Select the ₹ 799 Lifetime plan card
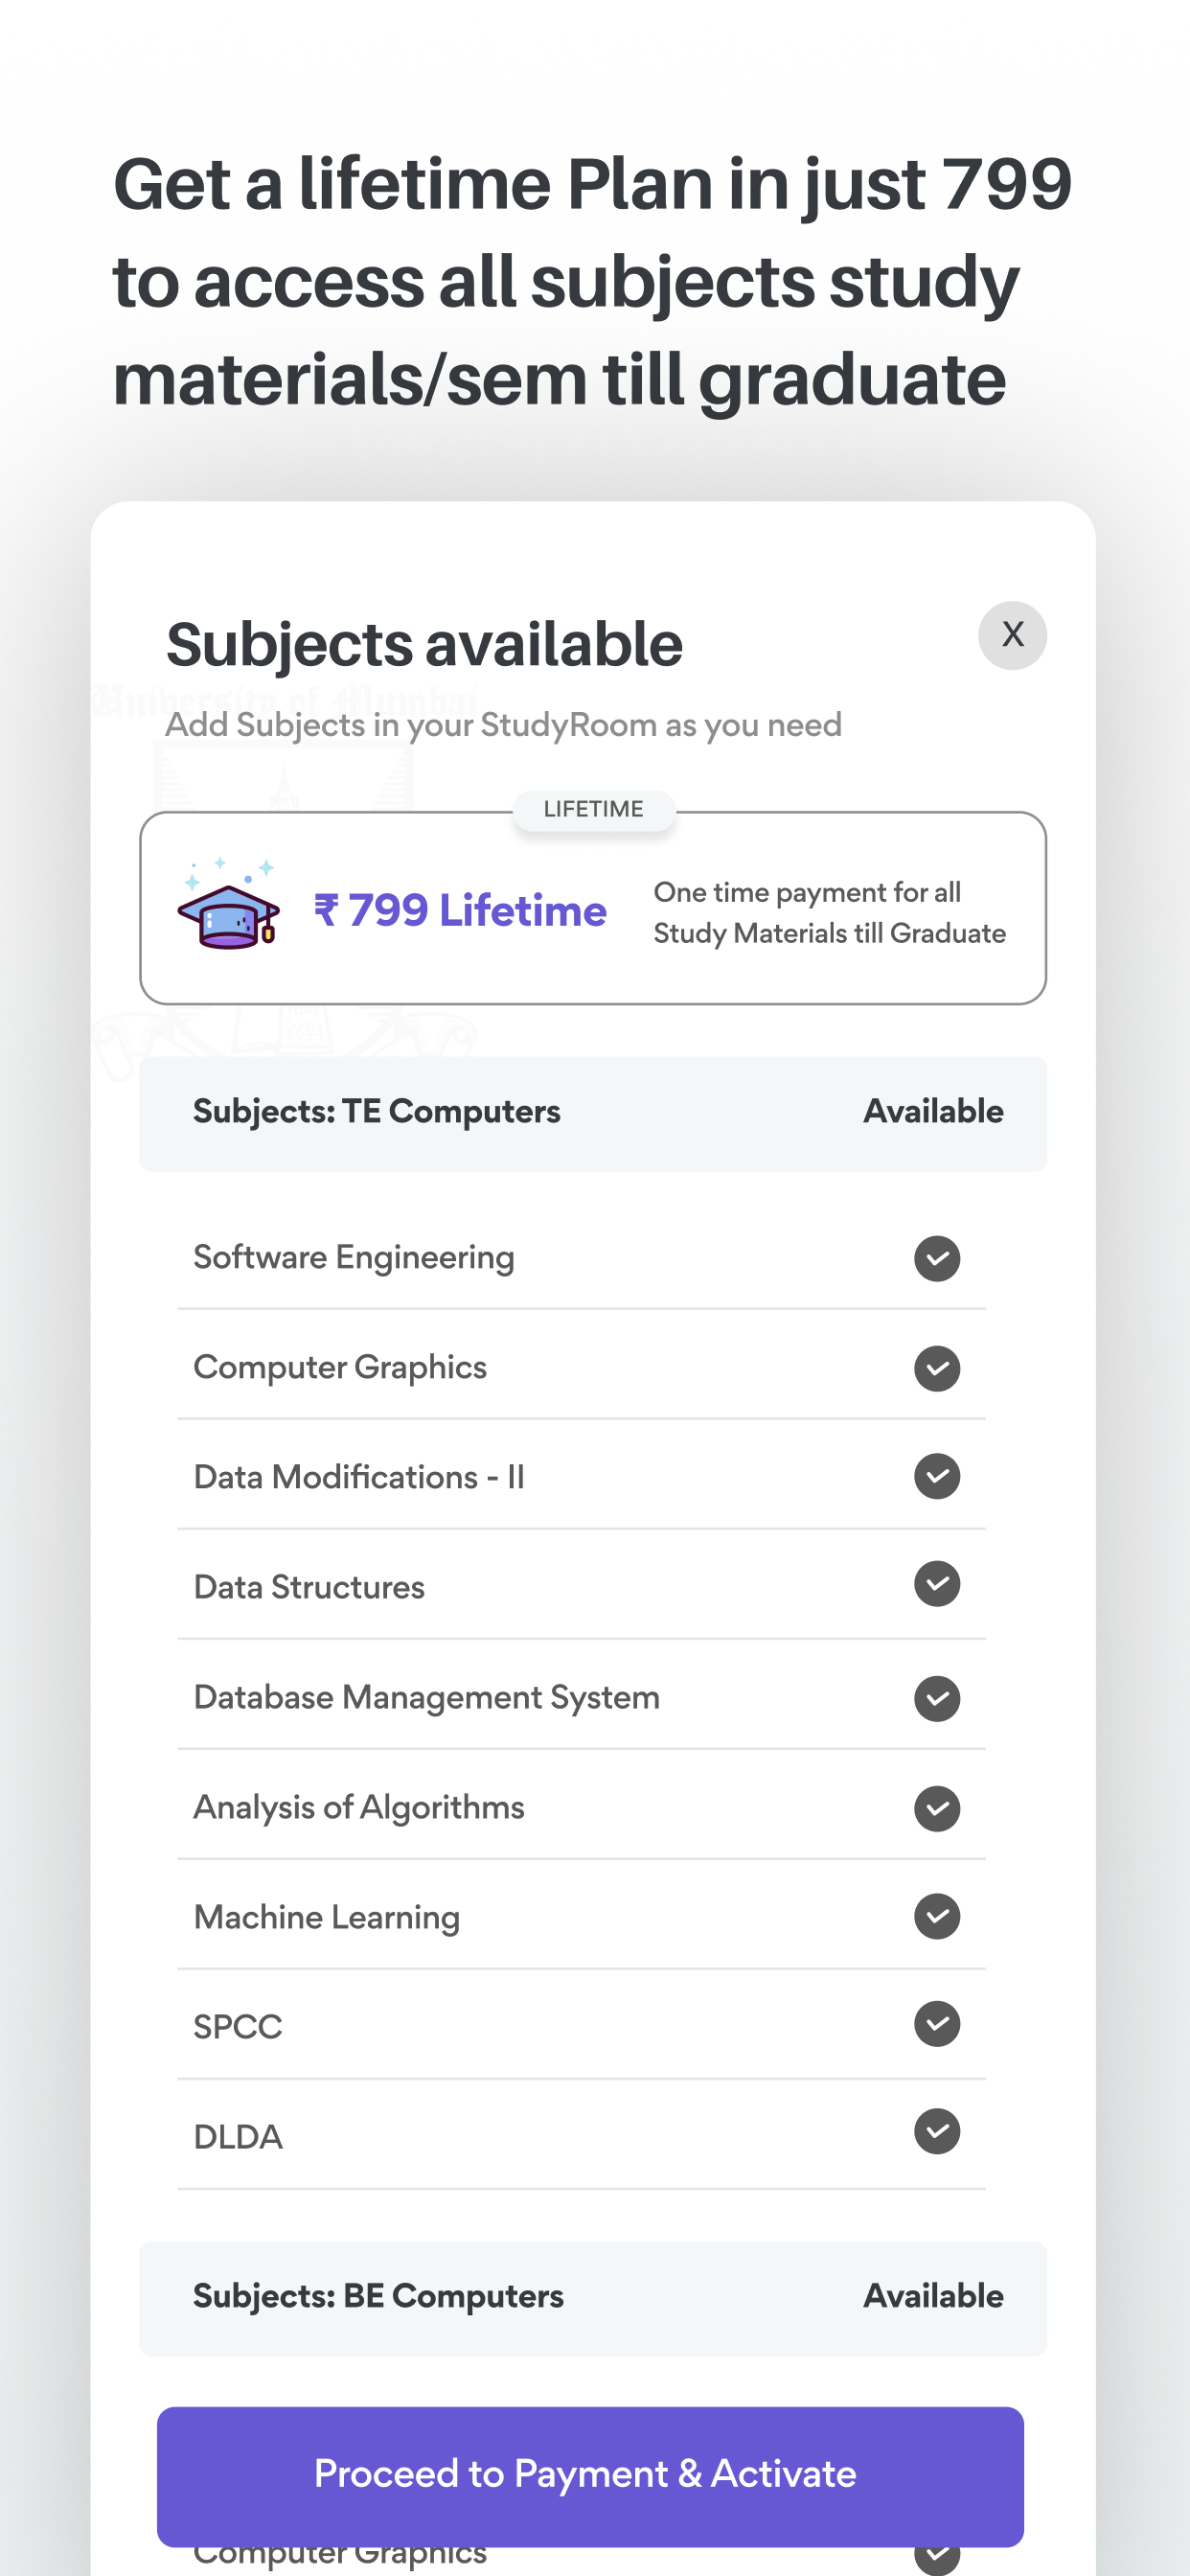The image size is (1190, 2576). point(593,908)
